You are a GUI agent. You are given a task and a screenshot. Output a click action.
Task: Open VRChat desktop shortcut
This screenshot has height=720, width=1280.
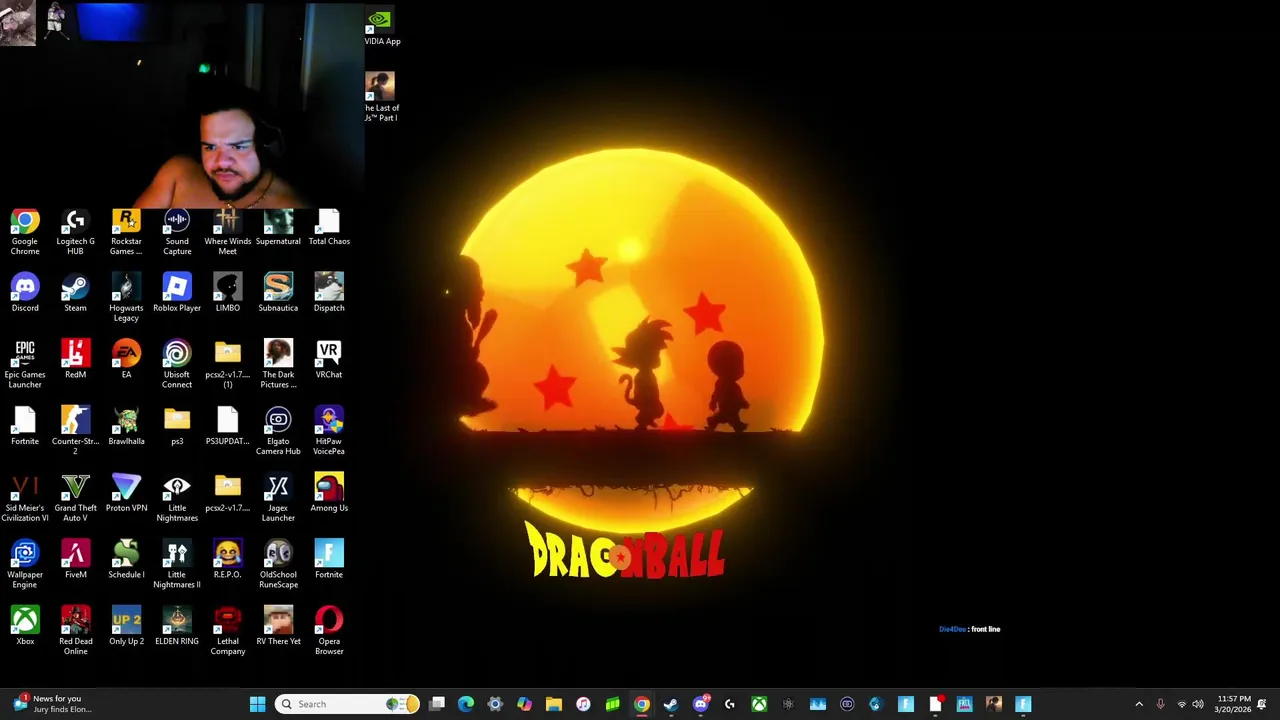[329, 360]
